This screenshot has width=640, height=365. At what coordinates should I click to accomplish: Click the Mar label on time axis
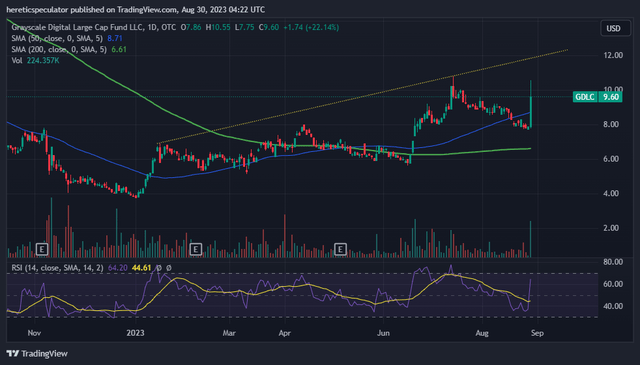pyautogui.click(x=229, y=333)
